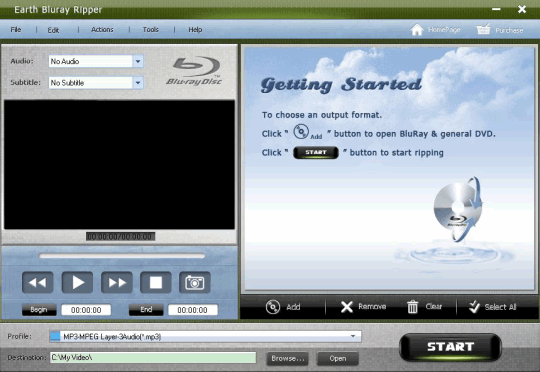540x372 pixels.
Task: Click the End time input field
Action: (x=193, y=310)
